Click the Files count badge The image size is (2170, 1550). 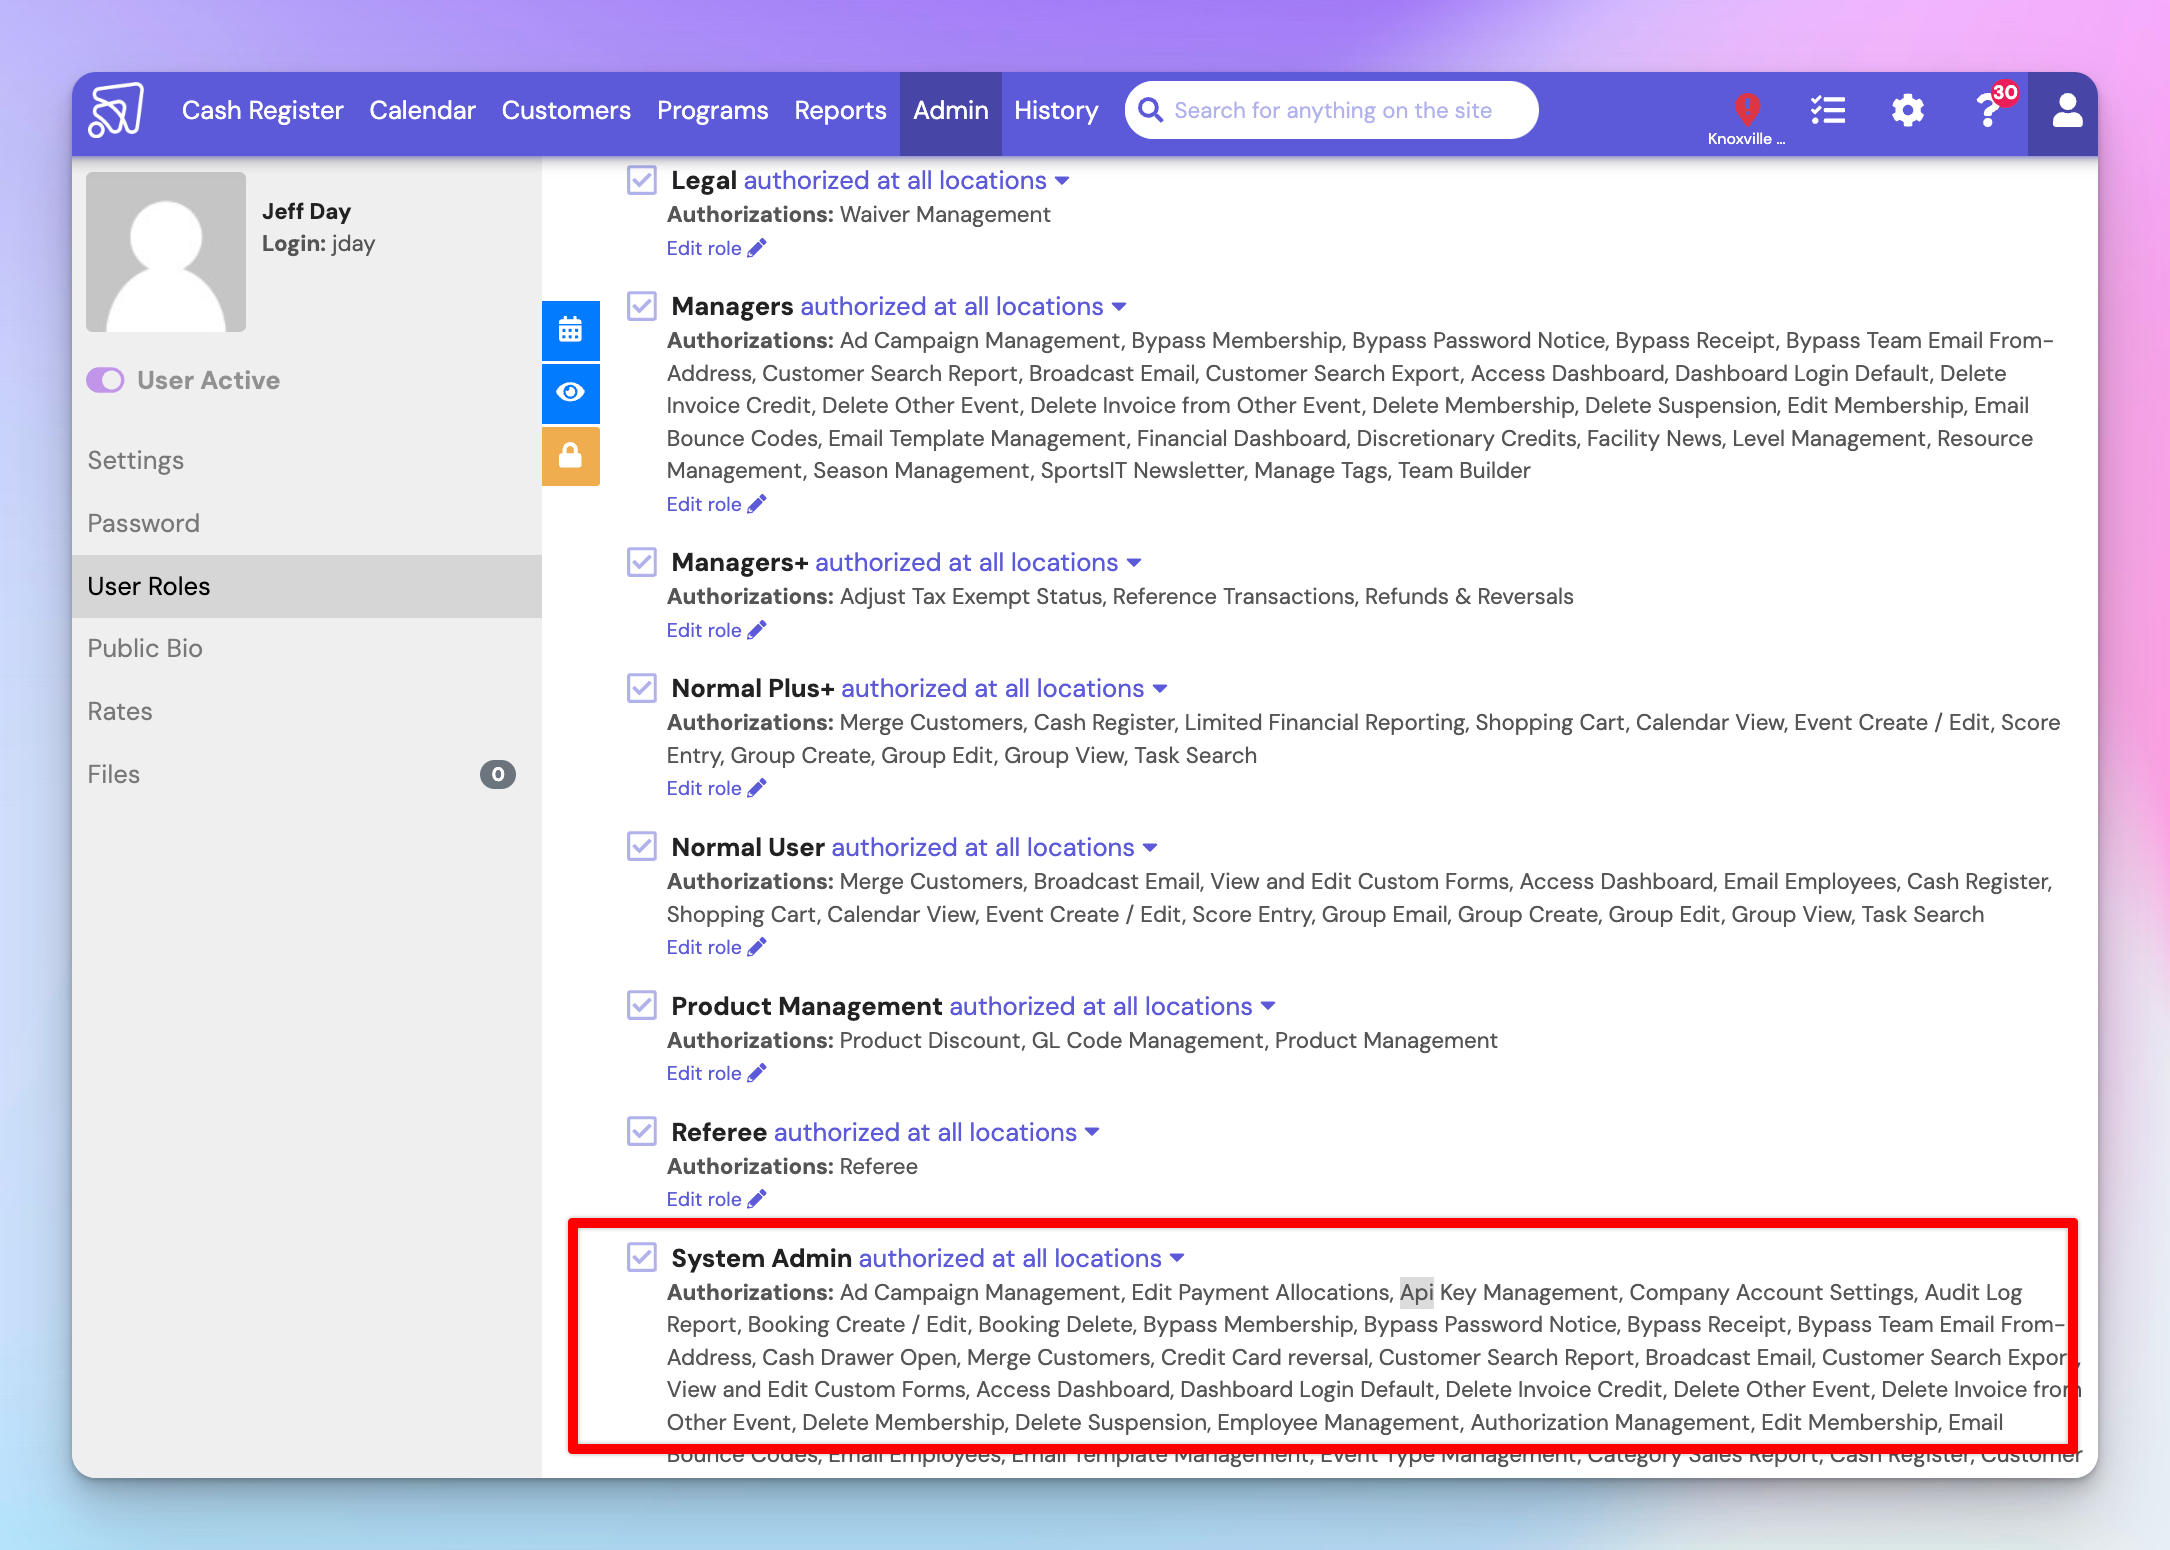[498, 774]
